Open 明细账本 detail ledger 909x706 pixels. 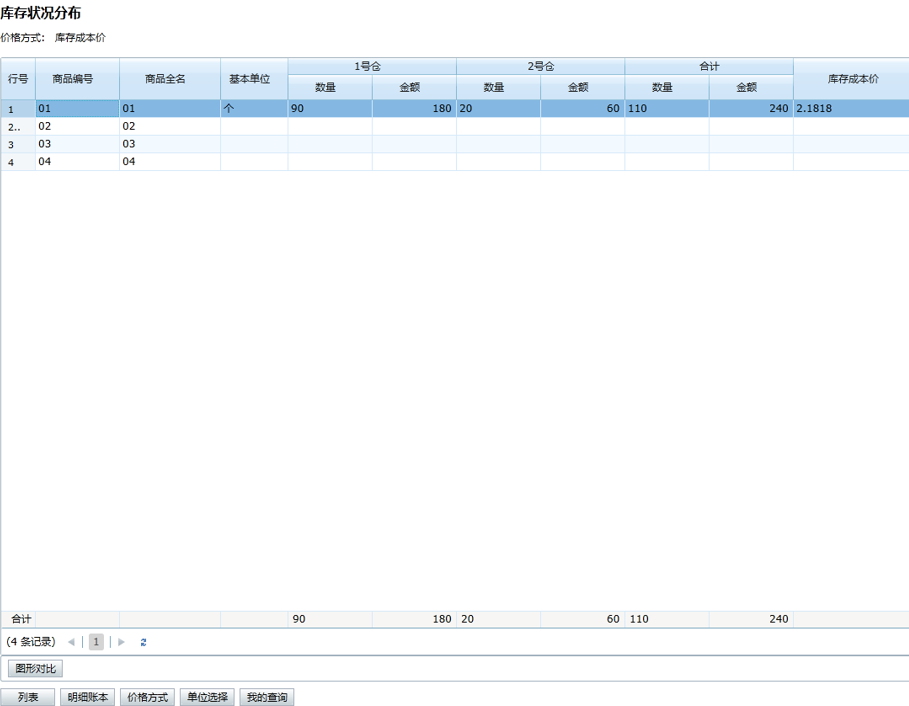coord(88,697)
